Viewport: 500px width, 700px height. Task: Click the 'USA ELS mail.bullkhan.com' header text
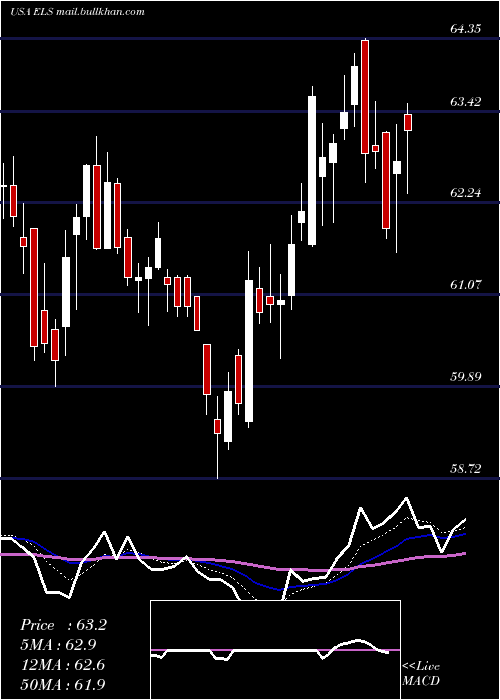(x=77, y=12)
